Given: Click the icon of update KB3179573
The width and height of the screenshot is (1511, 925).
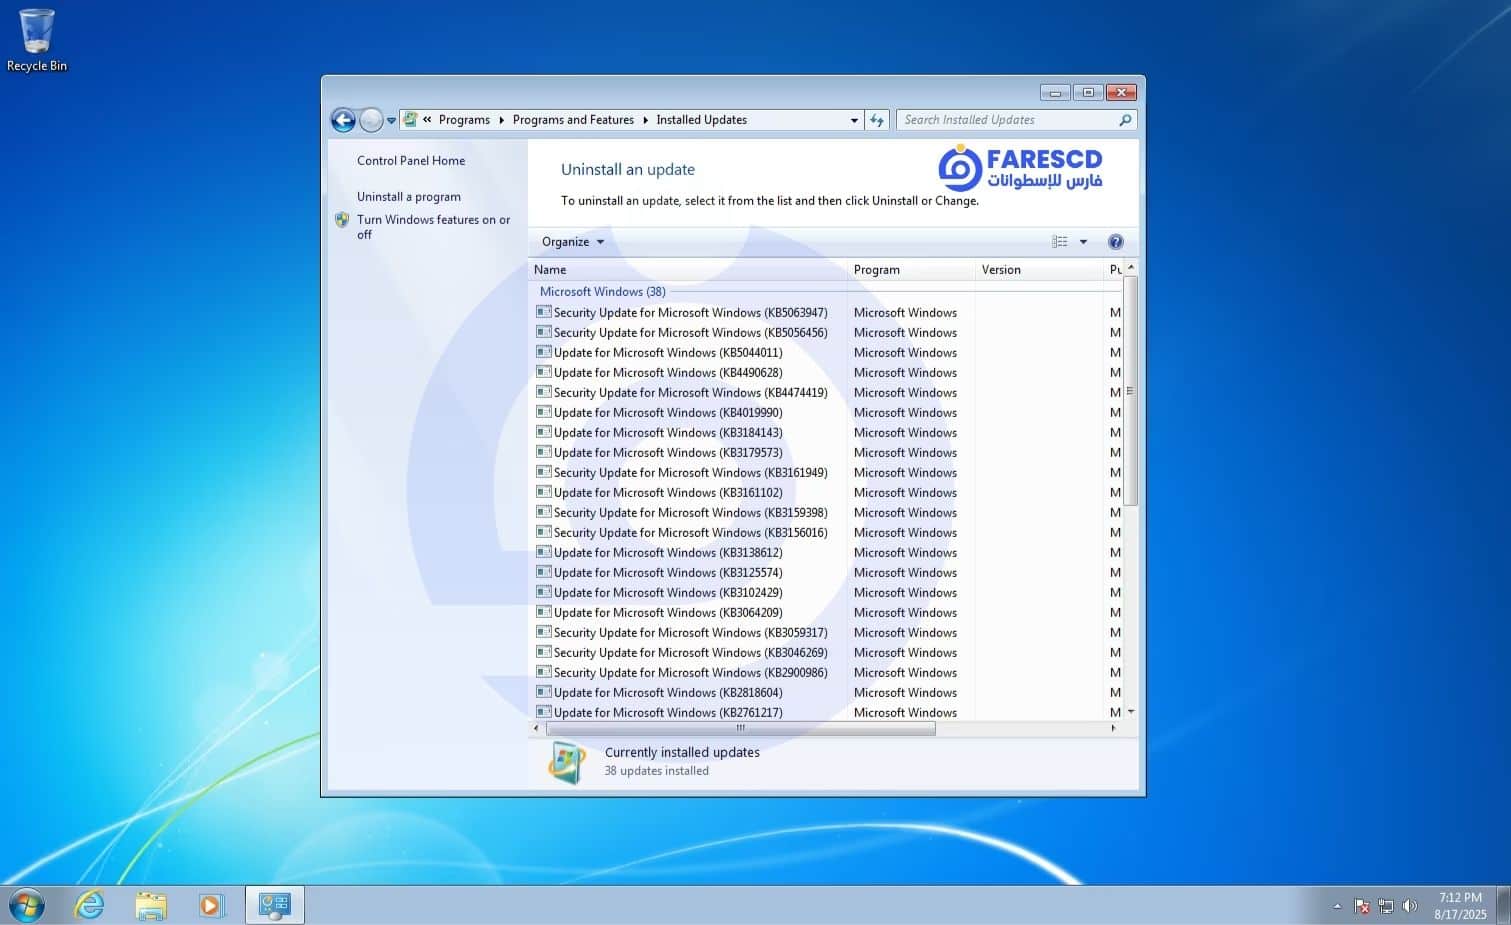Looking at the screenshot, I should click(544, 452).
